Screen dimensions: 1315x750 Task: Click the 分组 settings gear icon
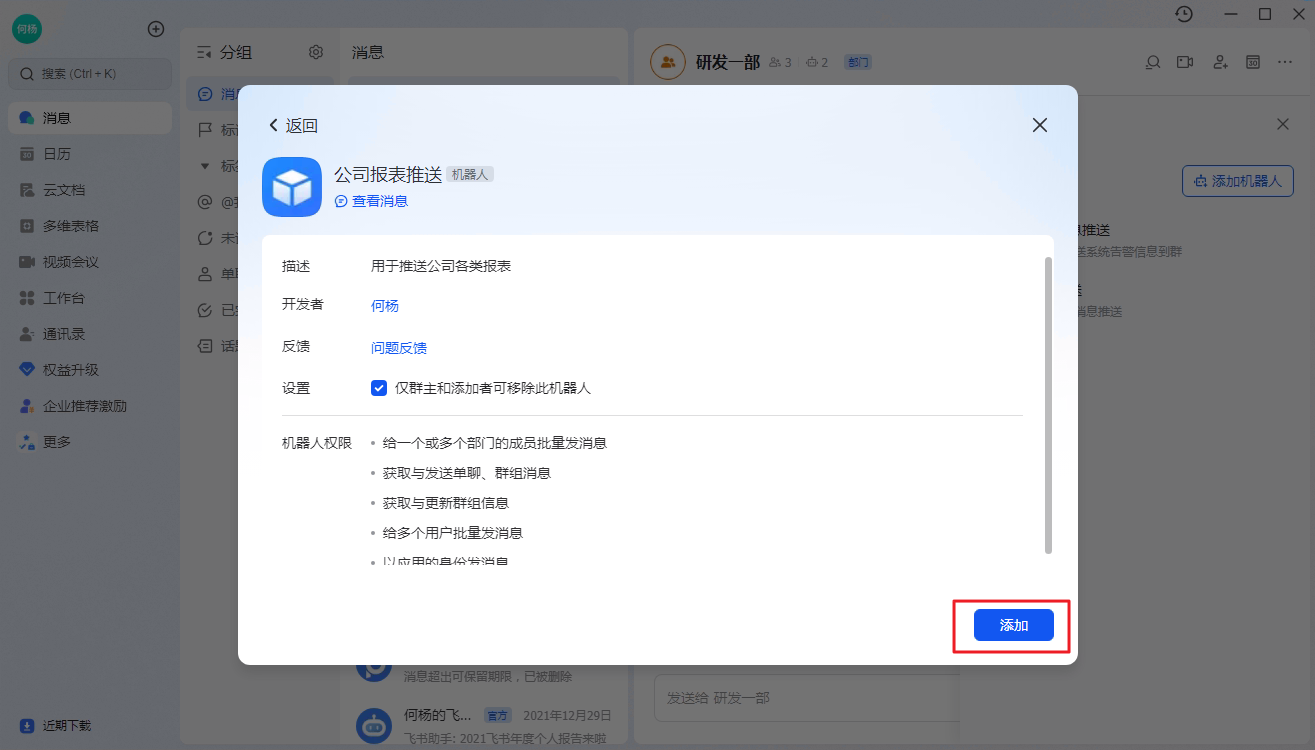(x=316, y=52)
